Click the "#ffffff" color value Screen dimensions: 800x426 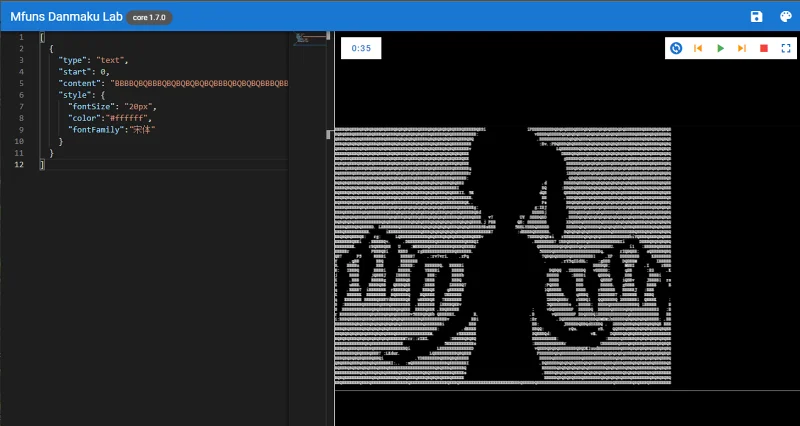129,118
